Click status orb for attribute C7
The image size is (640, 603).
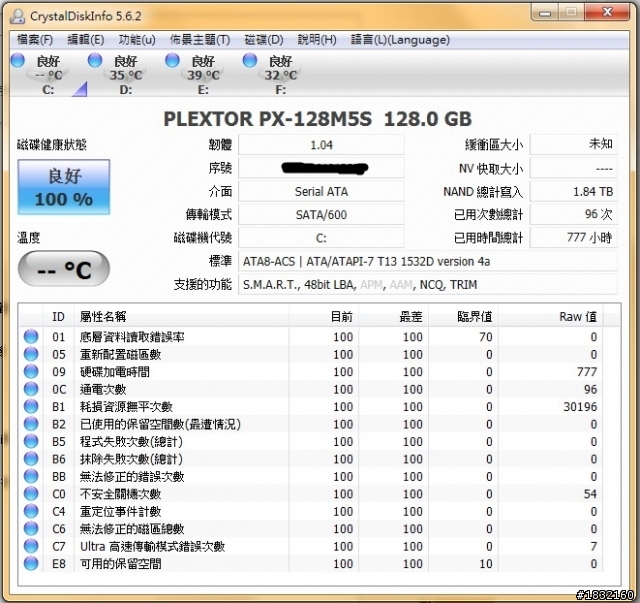coord(31,546)
